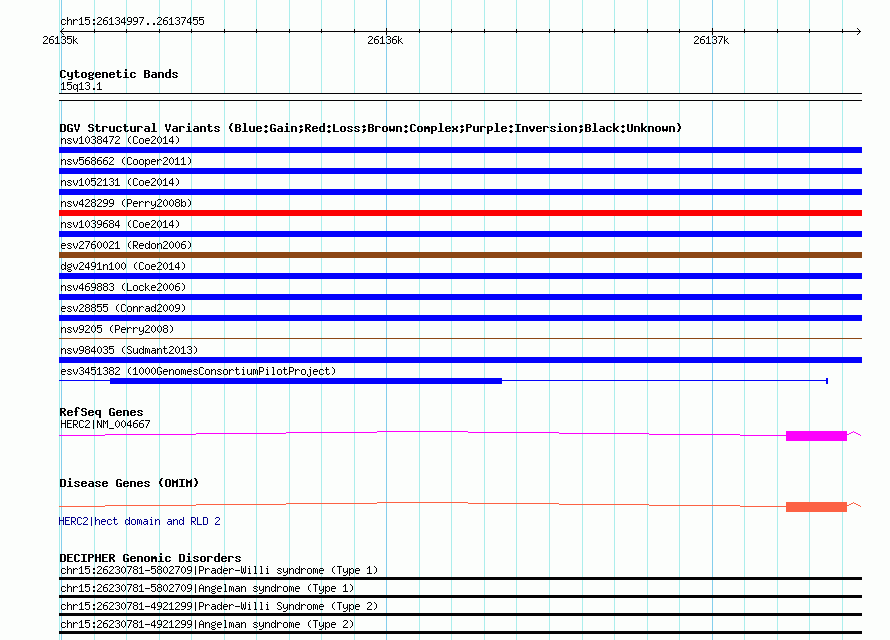Click the orange HERC2 OMIM exon block

click(x=816, y=507)
